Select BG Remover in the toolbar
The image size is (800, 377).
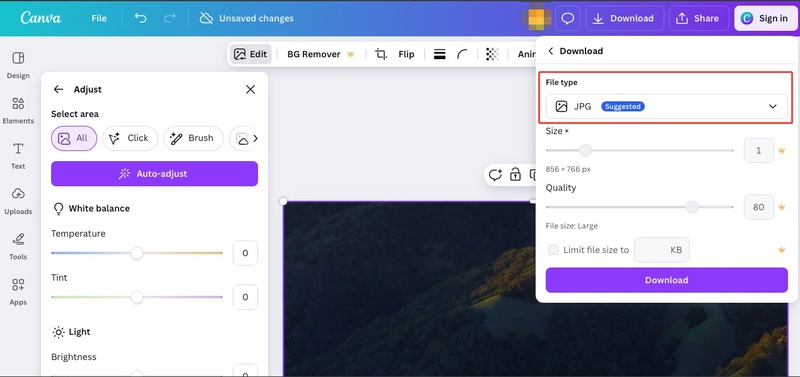320,54
